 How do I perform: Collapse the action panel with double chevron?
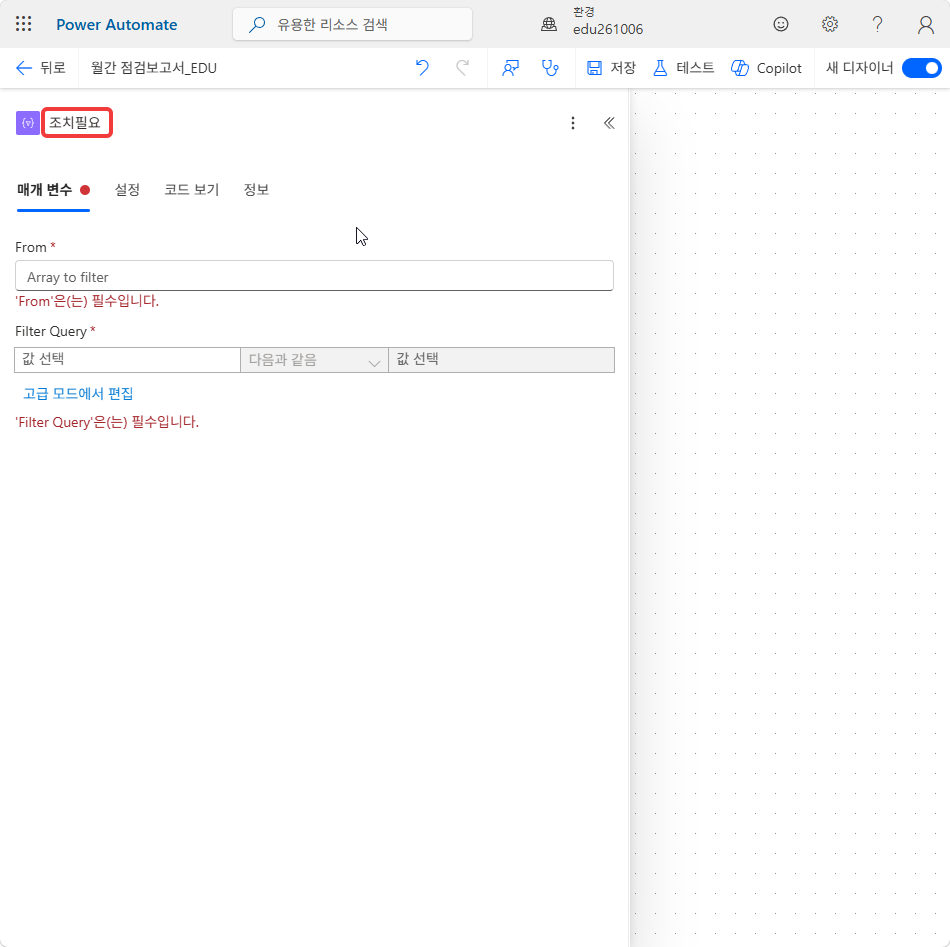609,124
